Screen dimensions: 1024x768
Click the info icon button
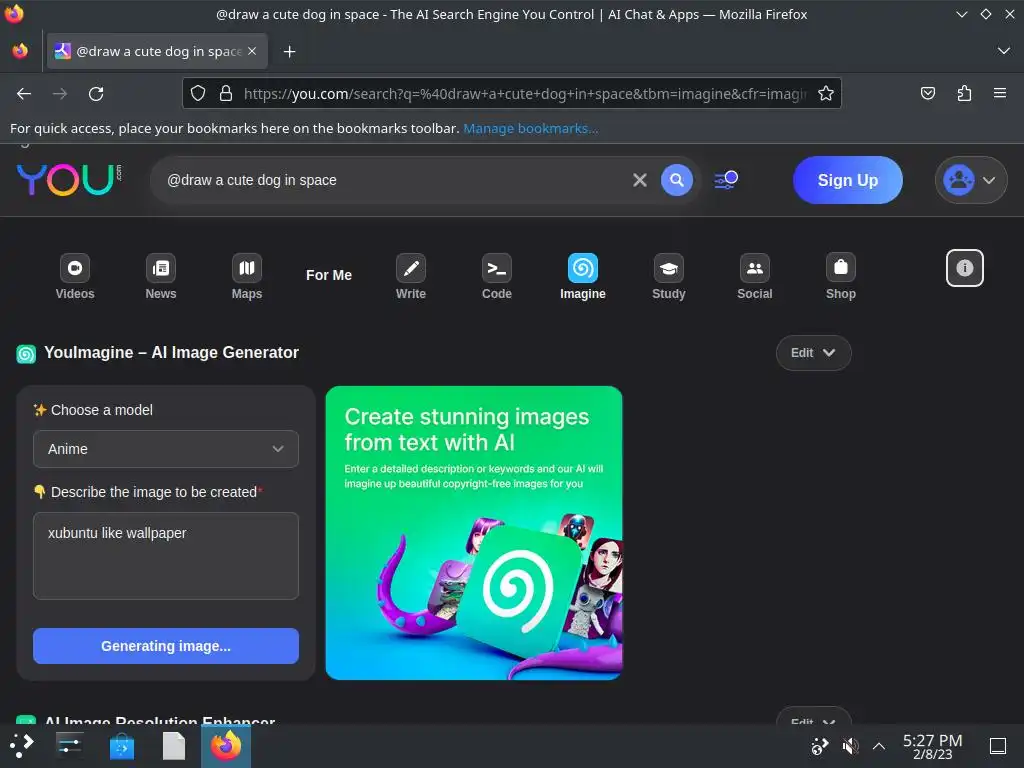click(x=965, y=268)
